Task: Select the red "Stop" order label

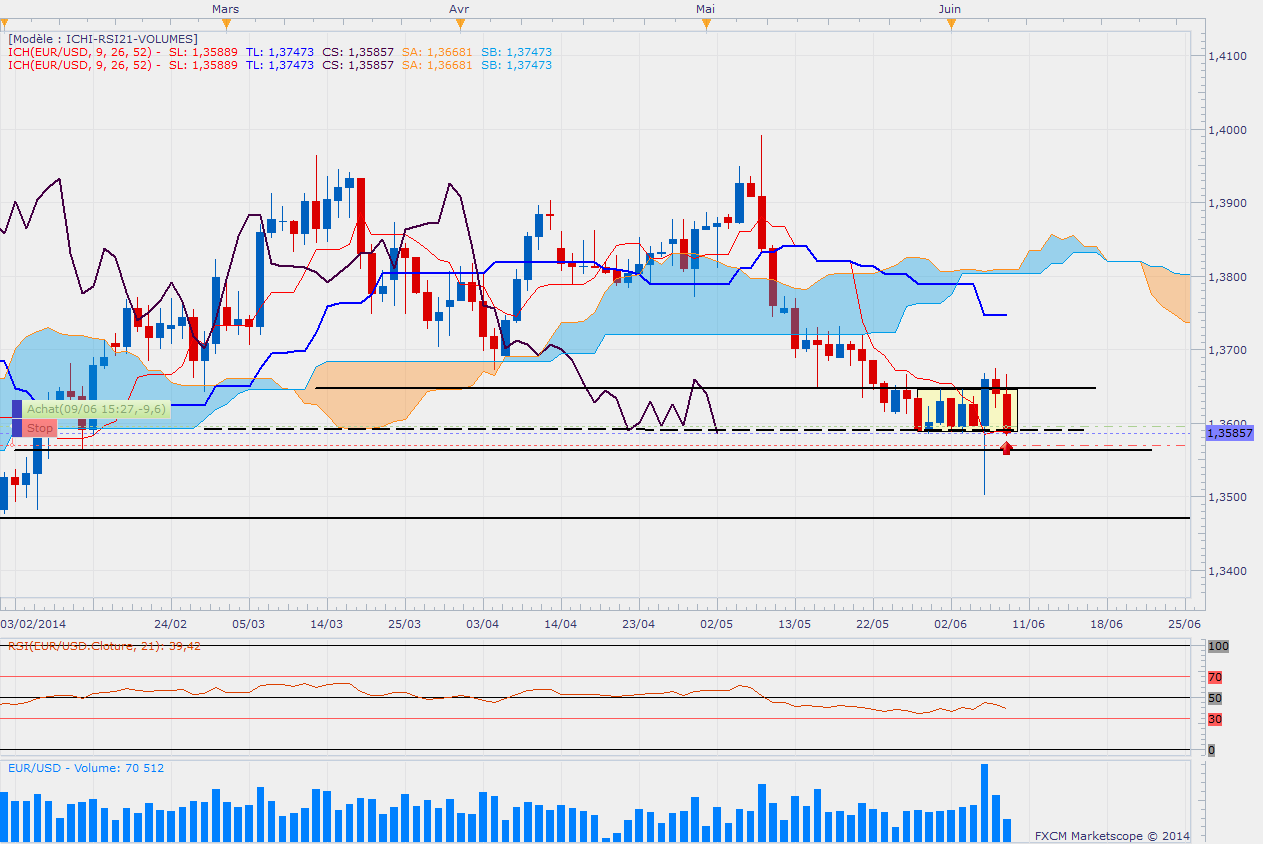Action: point(40,428)
